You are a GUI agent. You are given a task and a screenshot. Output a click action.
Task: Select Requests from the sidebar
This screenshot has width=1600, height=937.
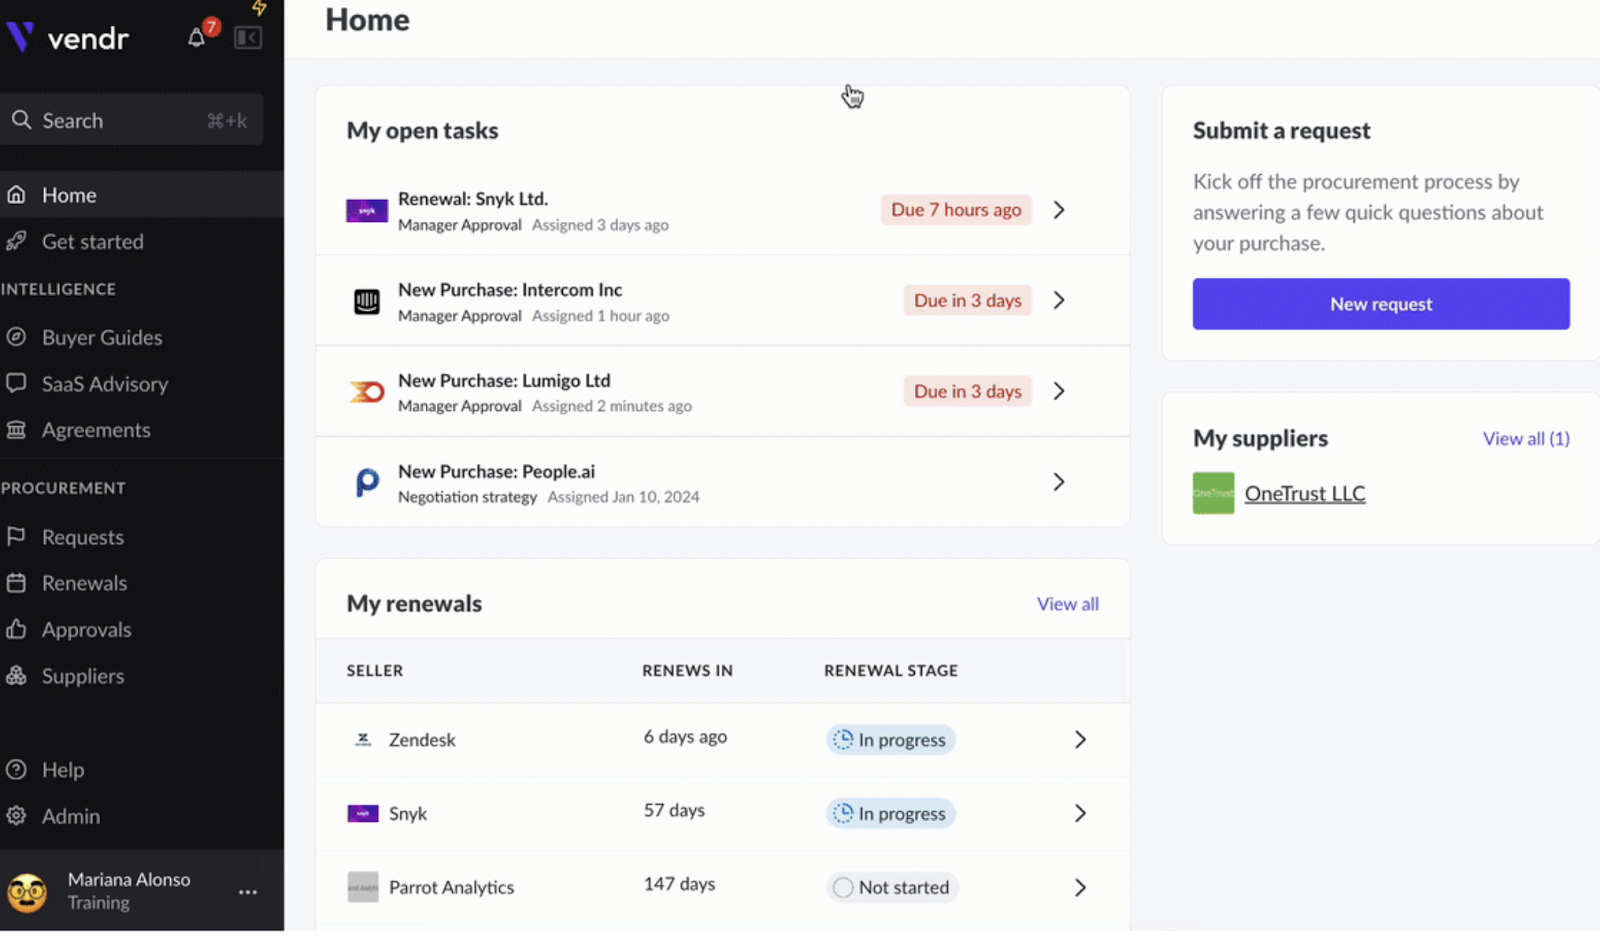coord(82,537)
